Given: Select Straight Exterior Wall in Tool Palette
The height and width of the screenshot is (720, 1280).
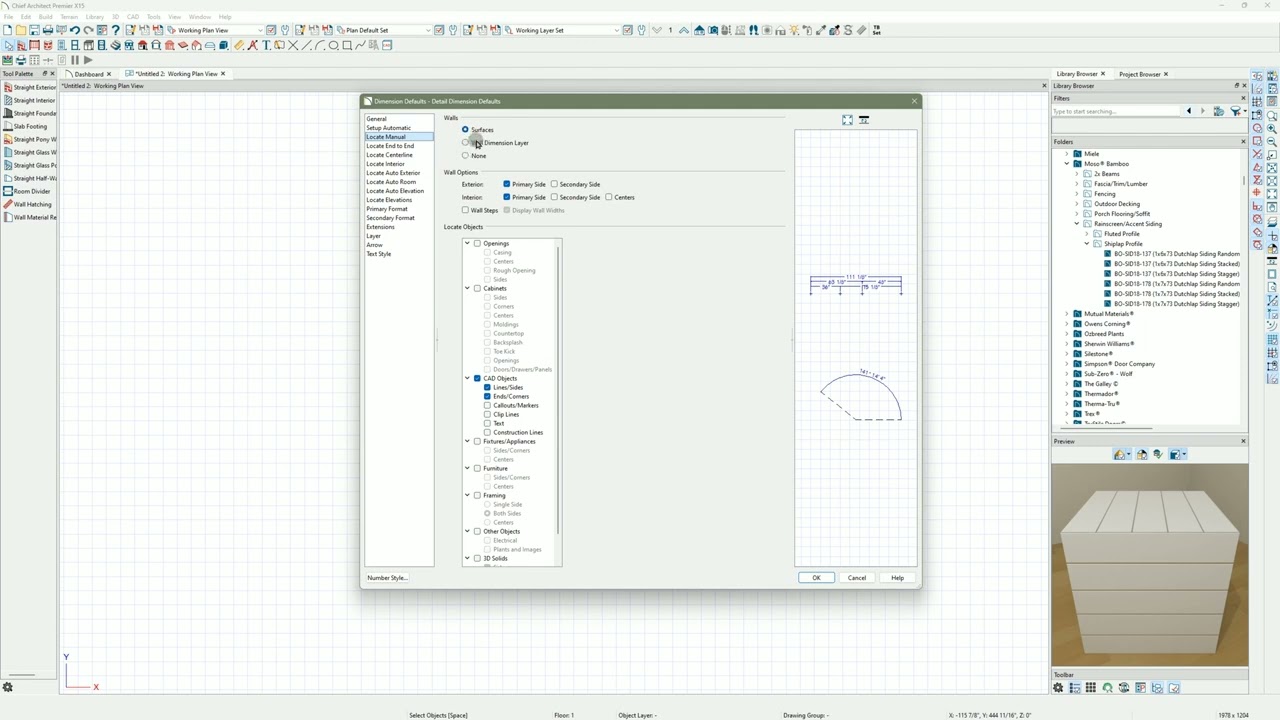Looking at the screenshot, I should click(x=30, y=87).
